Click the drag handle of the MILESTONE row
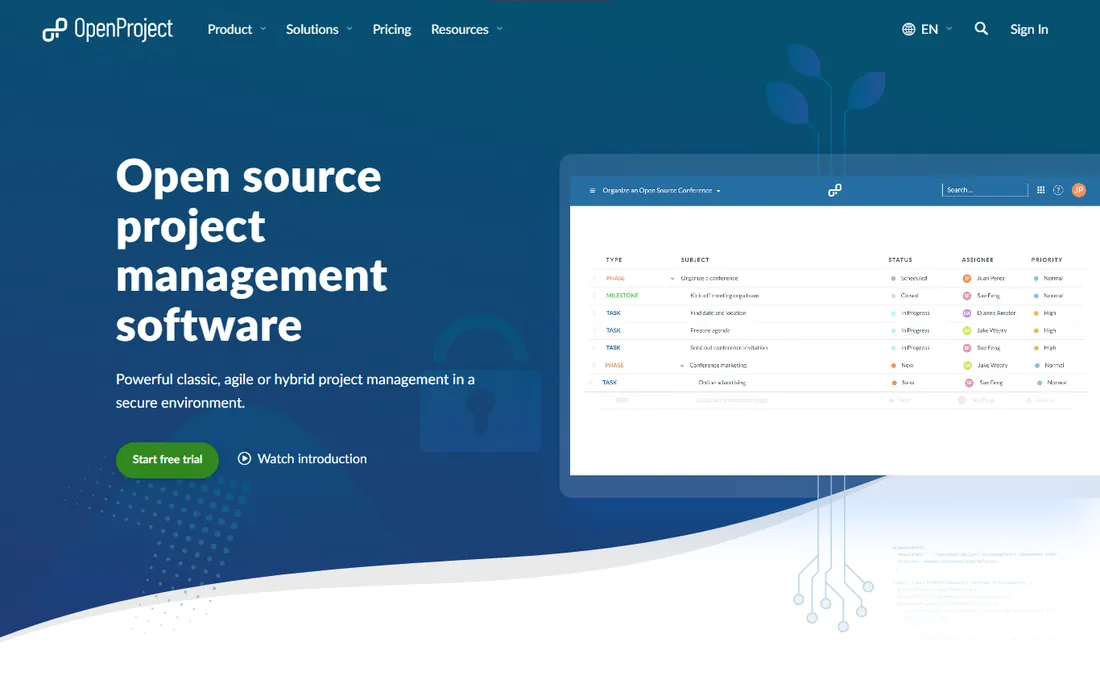 594,296
